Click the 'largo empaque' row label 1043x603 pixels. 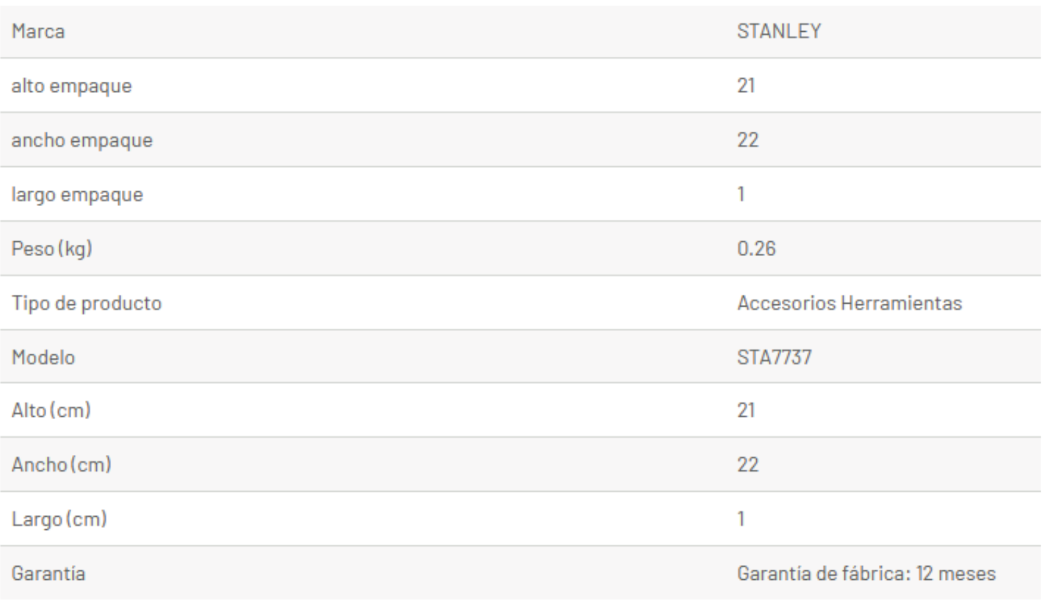[77, 194]
